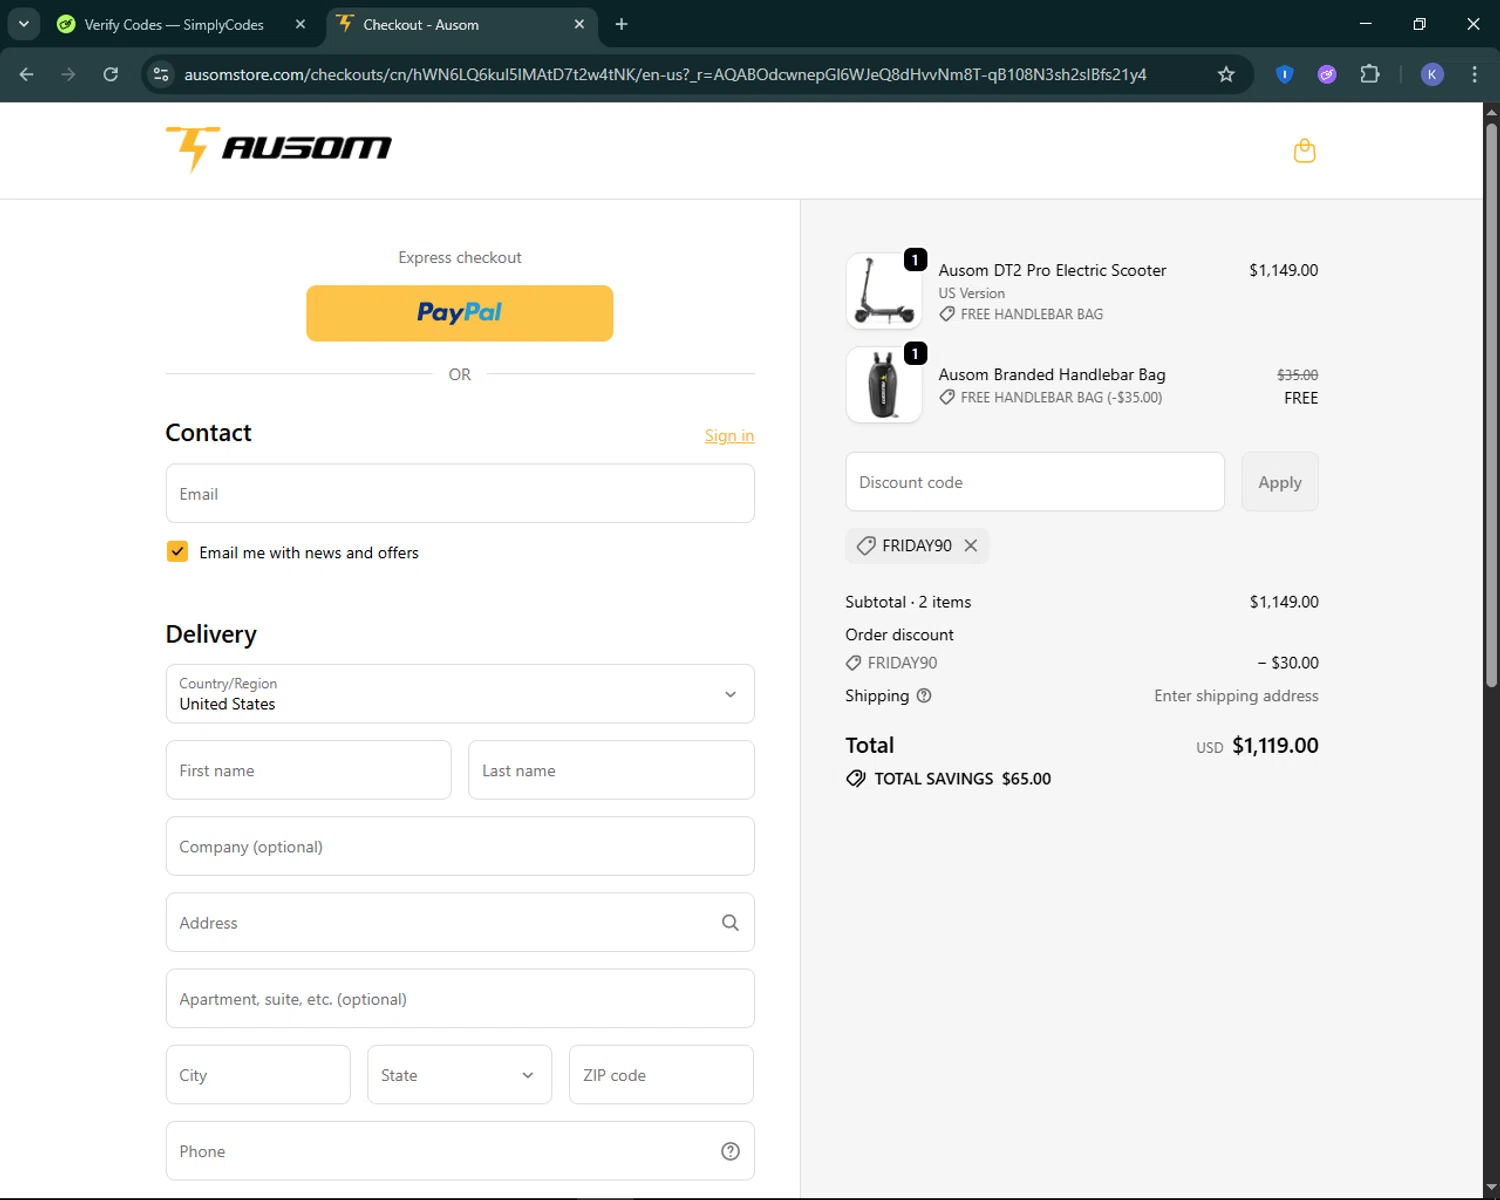Click the Address search magnifier icon
Viewport: 1500px width, 1200px height.
coord(730,923)
